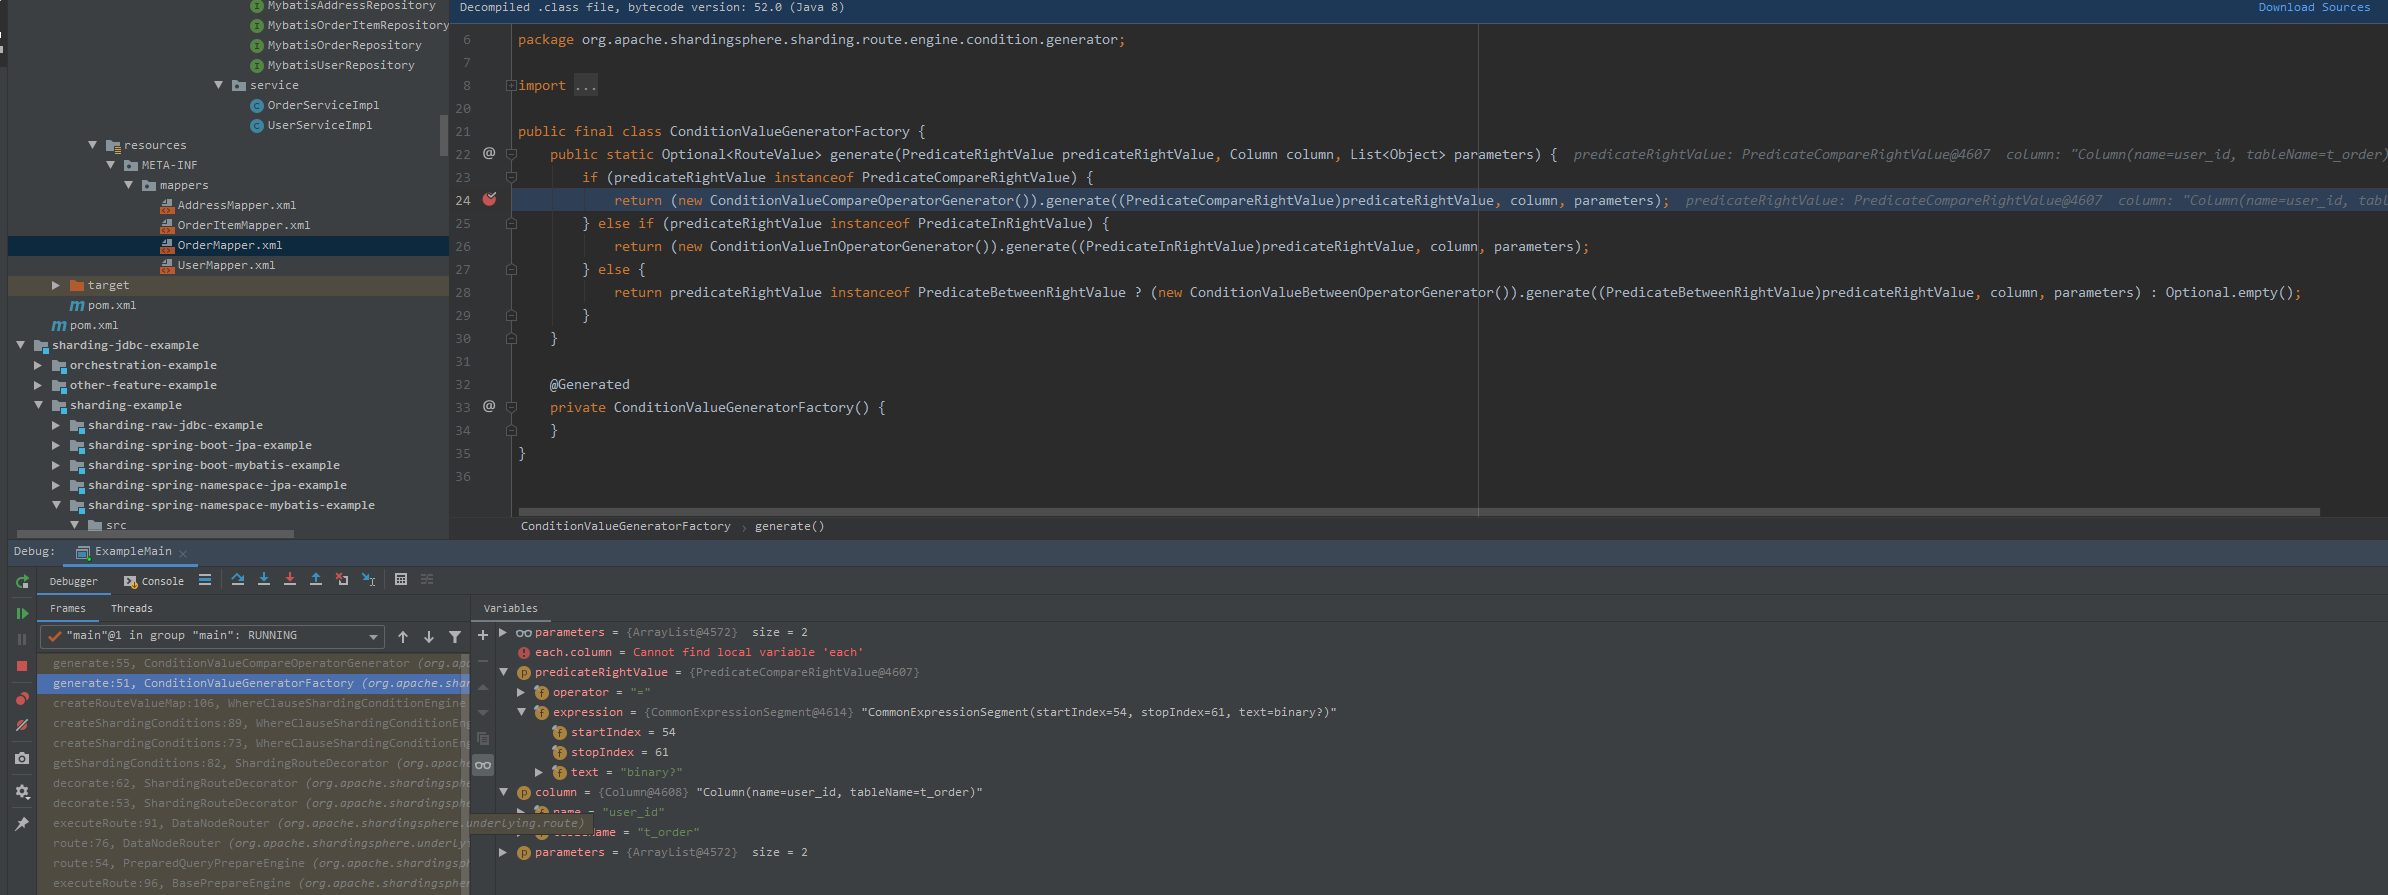2388x895 pixels.
Task: Select the Variables tab
Action: tap(511, 608)
